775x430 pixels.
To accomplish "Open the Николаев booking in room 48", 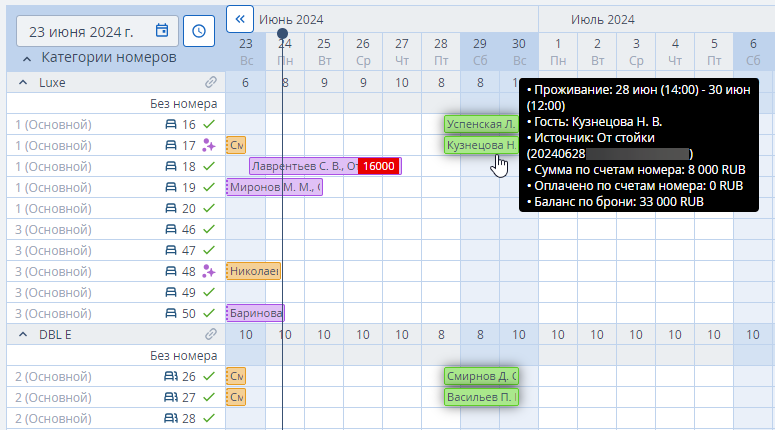I will pyautogui.click(x=254, y=271).
